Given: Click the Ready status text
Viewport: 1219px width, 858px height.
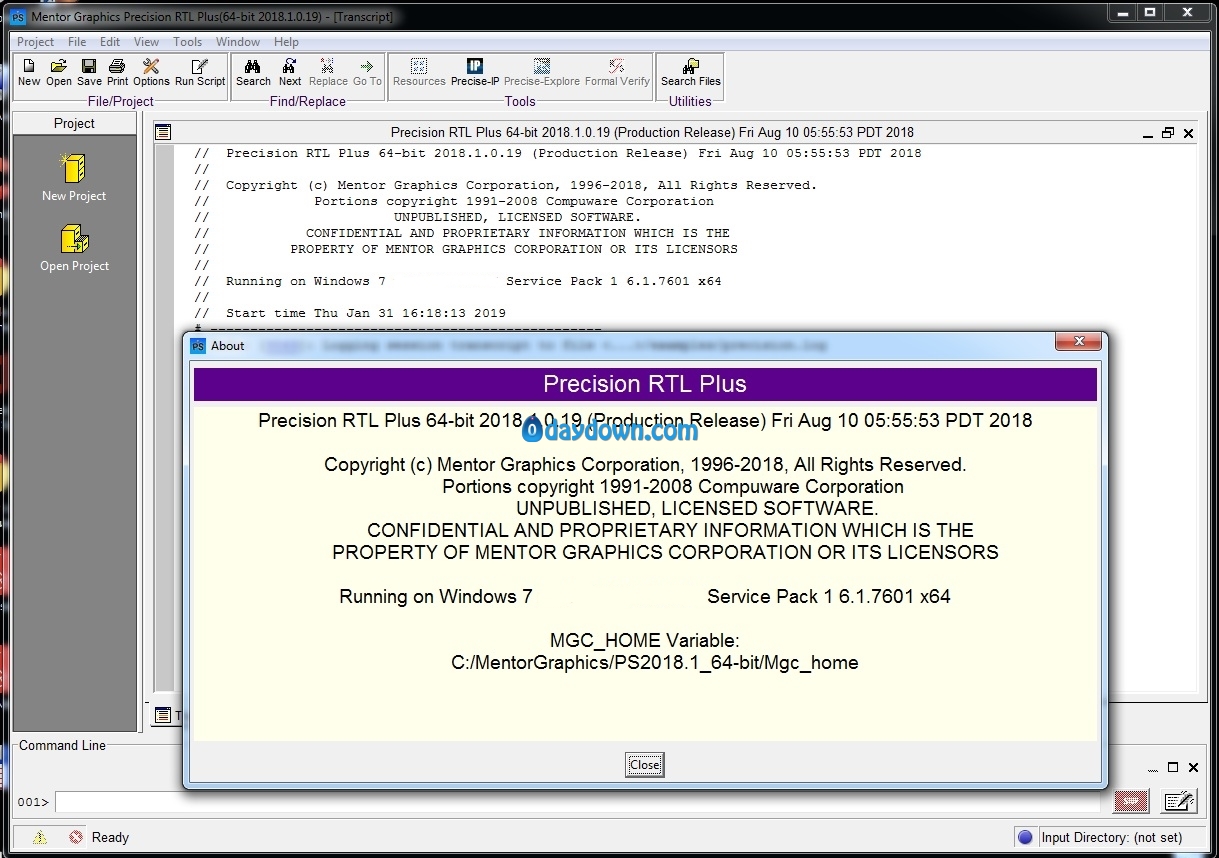Looking at the screenshot, I should point(110,838).
